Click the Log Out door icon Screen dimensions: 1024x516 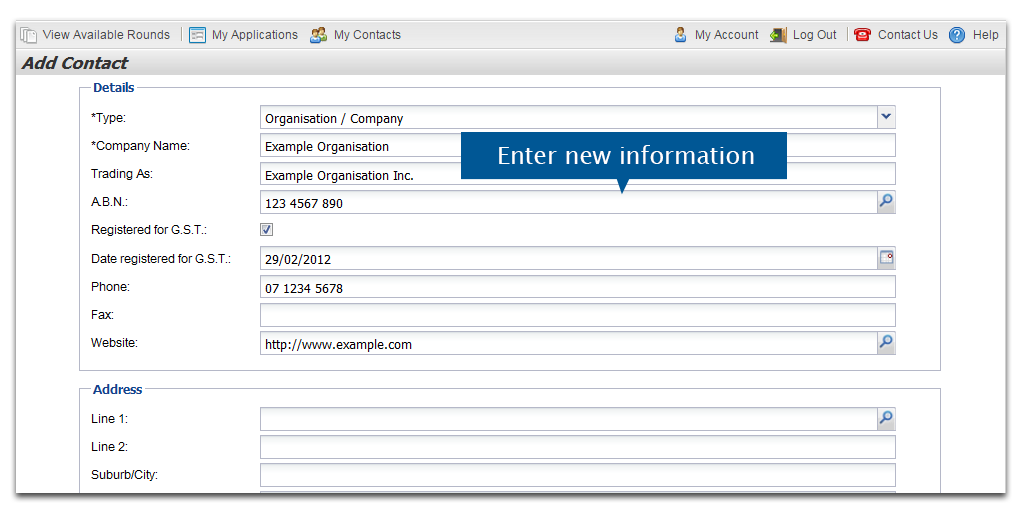[778, 35]
